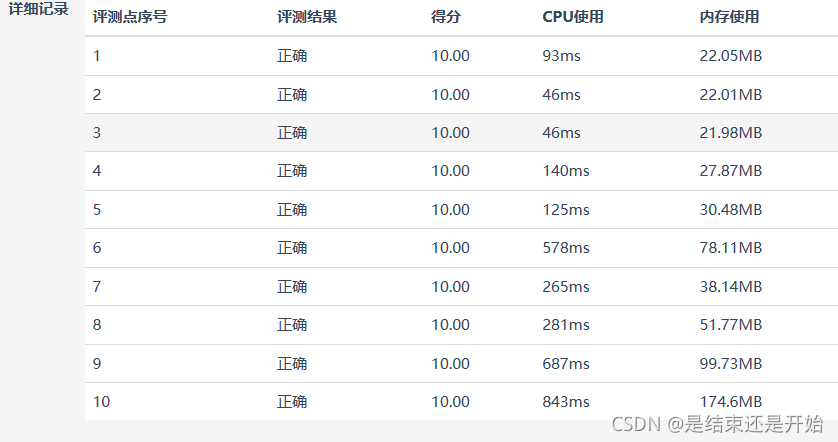Image resolution: width=838 pixels, height=442 pixels.
Task: Click the 得分 column header
Action: (446, 17)
